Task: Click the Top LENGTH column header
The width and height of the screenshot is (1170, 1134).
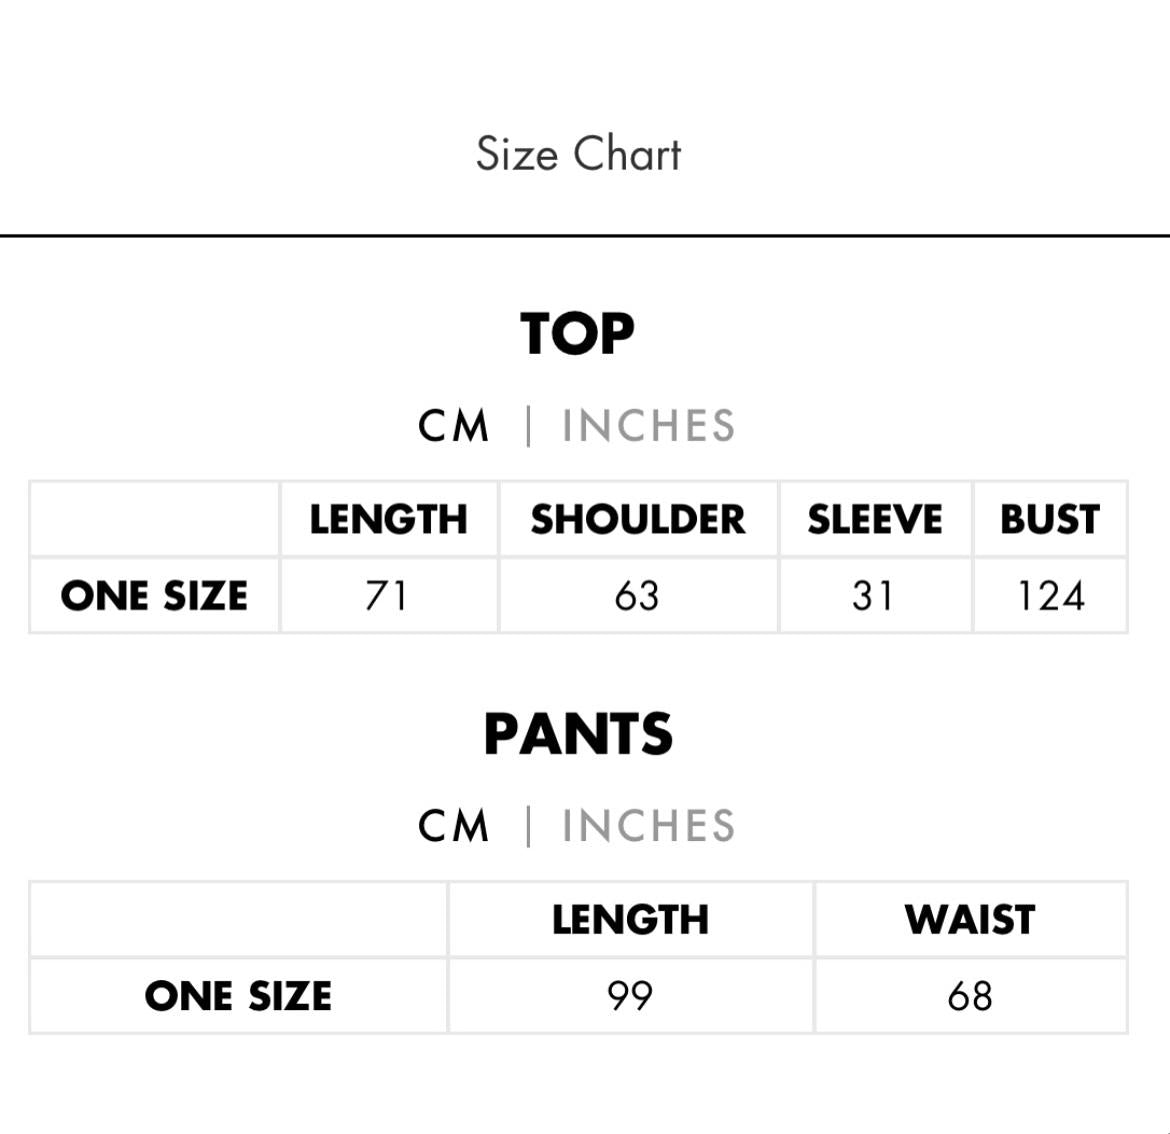Action: (x=388, y=520)
